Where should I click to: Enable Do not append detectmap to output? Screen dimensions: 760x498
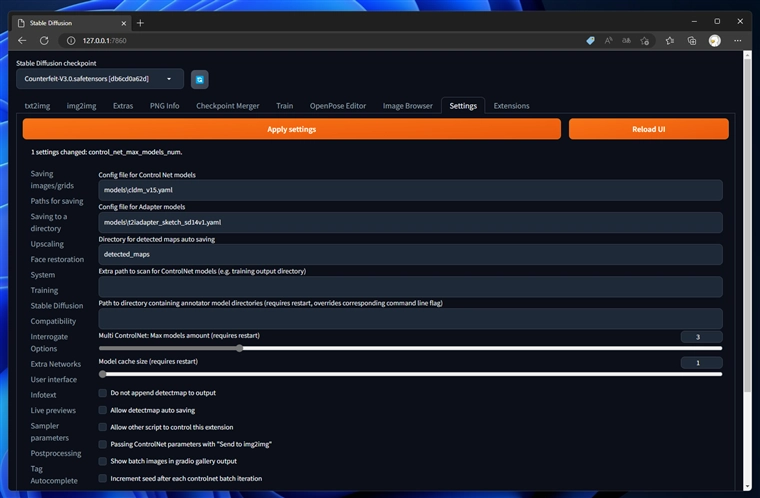[102, 393]
